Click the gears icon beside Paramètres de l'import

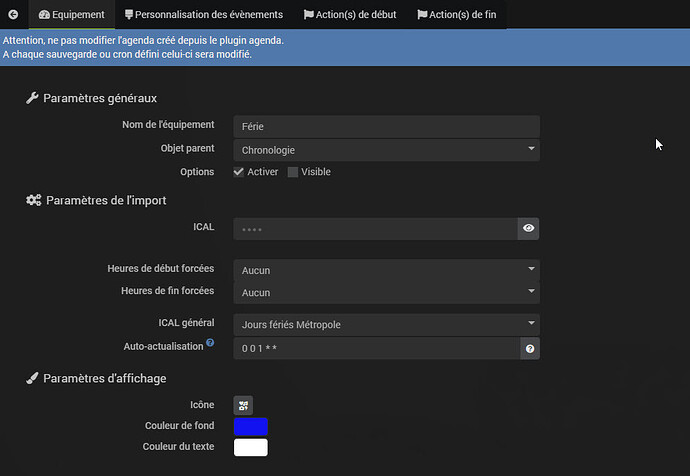click(x=33, y=200)
